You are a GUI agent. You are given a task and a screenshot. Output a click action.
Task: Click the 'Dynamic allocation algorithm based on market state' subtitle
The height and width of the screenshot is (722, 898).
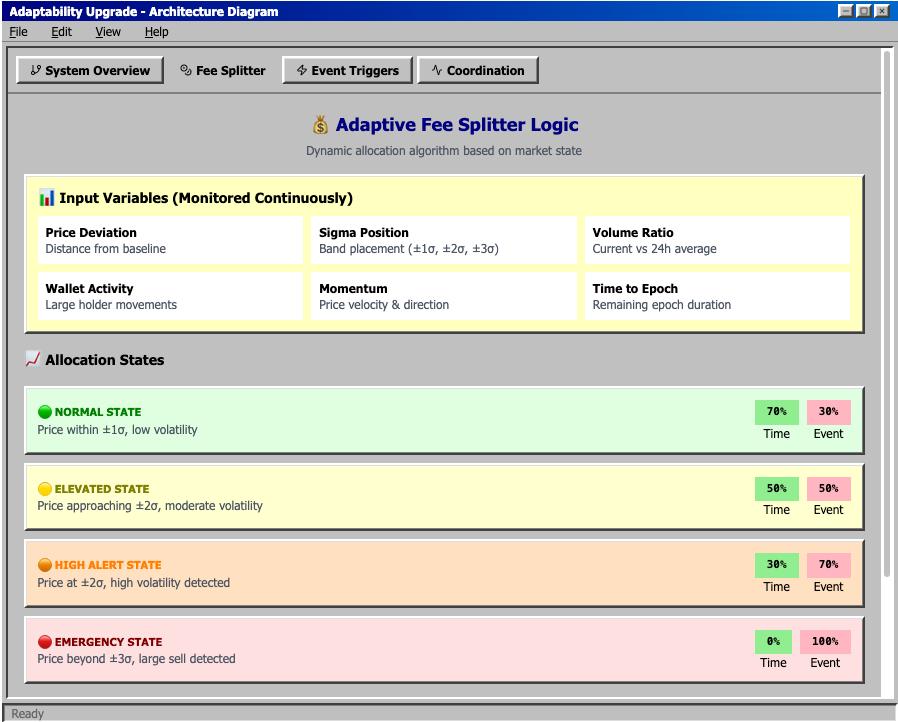(x=444, y=151)
